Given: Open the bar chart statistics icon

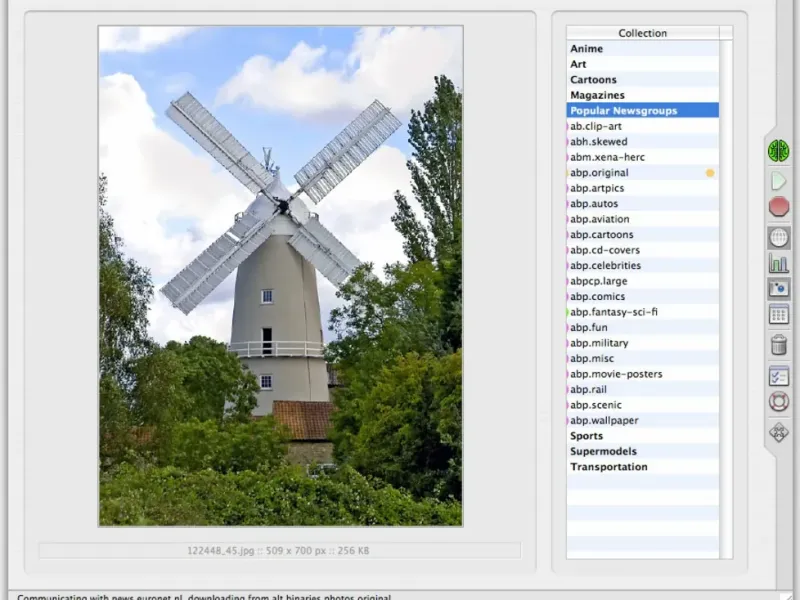Looking at the screenshot, I should click(779, 263).
